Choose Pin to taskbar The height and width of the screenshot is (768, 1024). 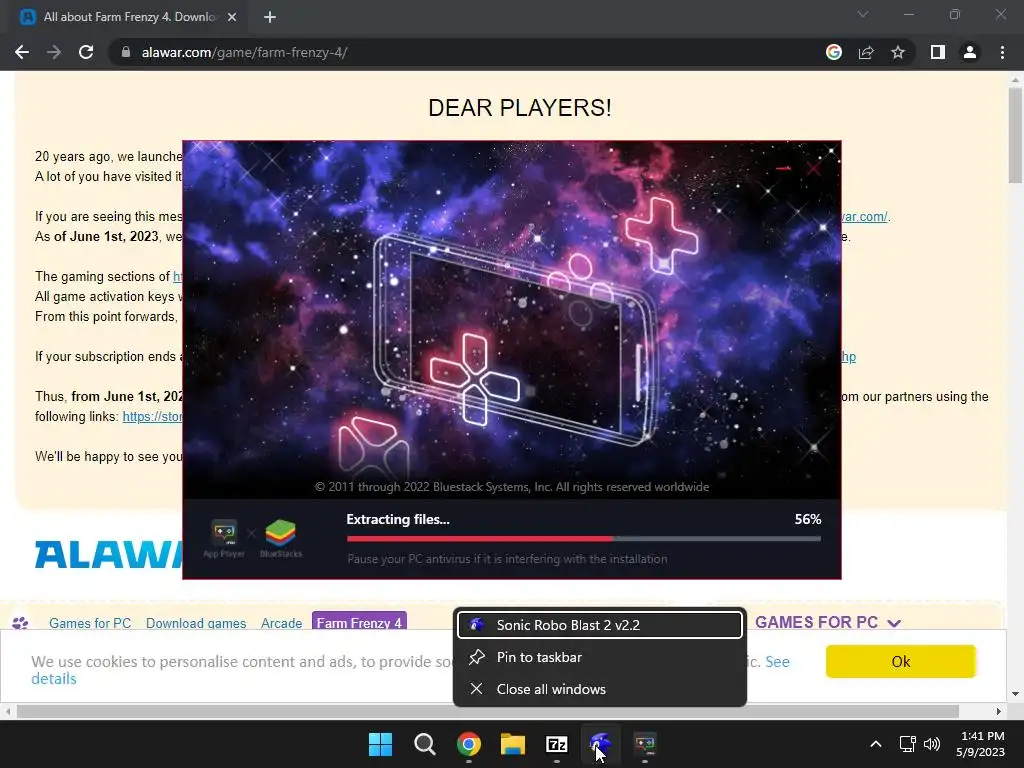coord(600,657)
